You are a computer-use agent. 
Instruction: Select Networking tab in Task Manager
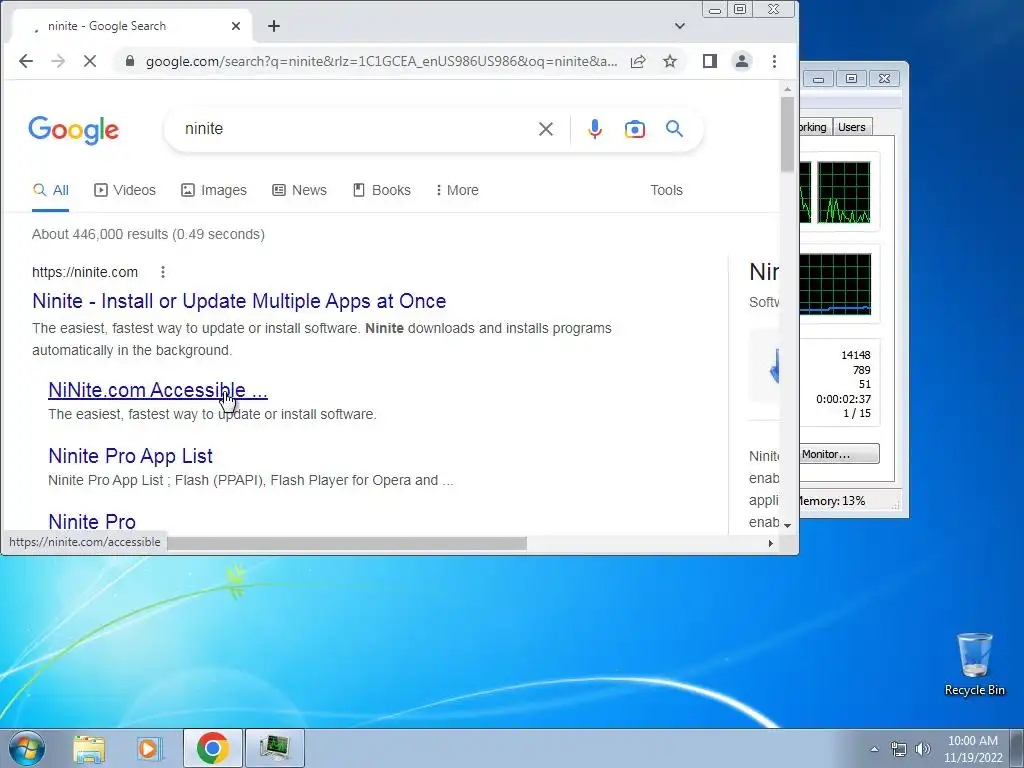pyautogui.click(x=814, y=127)
